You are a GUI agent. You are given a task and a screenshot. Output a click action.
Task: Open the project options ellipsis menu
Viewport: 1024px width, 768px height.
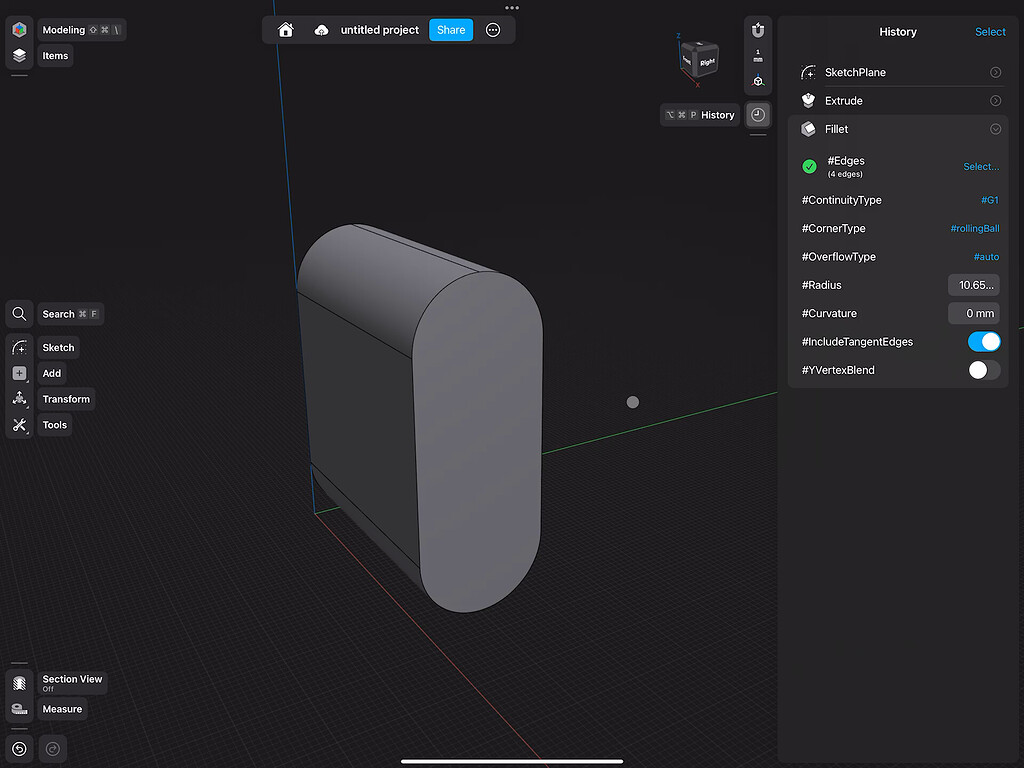tap(493, 29)
